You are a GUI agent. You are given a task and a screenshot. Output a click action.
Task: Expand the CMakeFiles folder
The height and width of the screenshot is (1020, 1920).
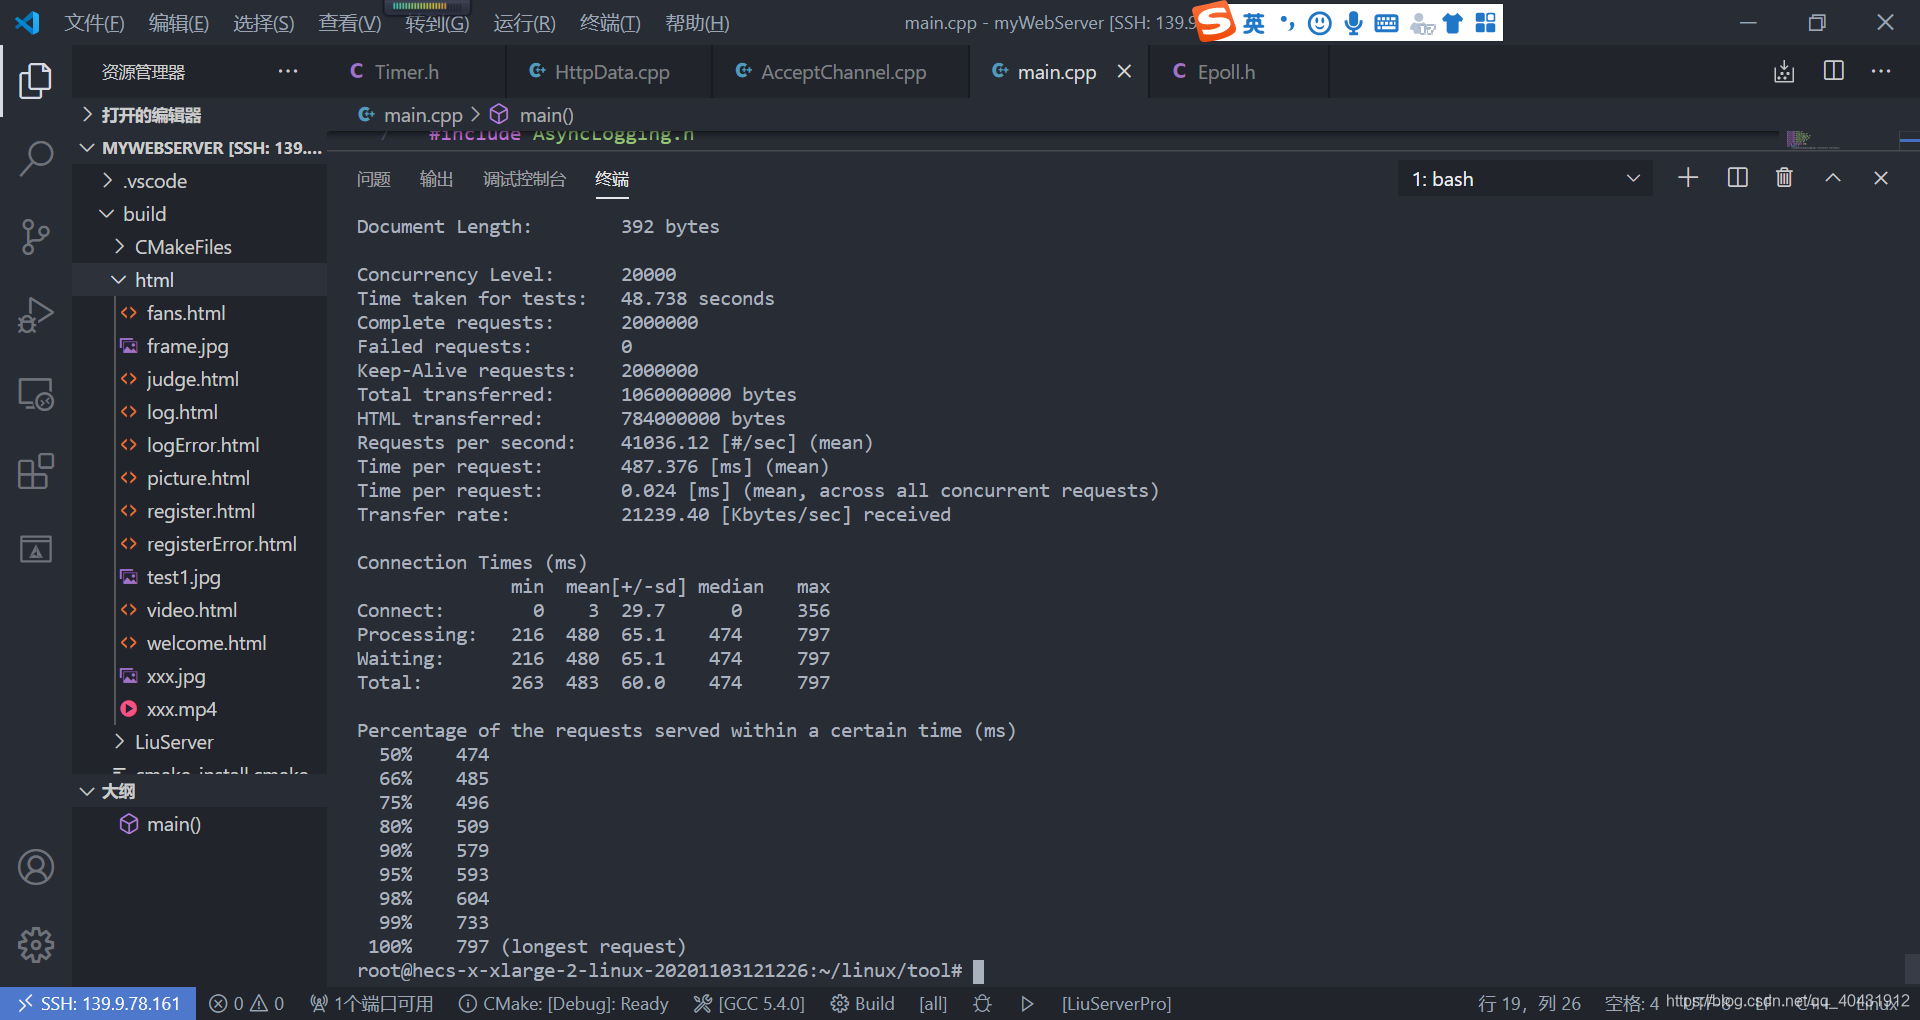tap(200, 247)
